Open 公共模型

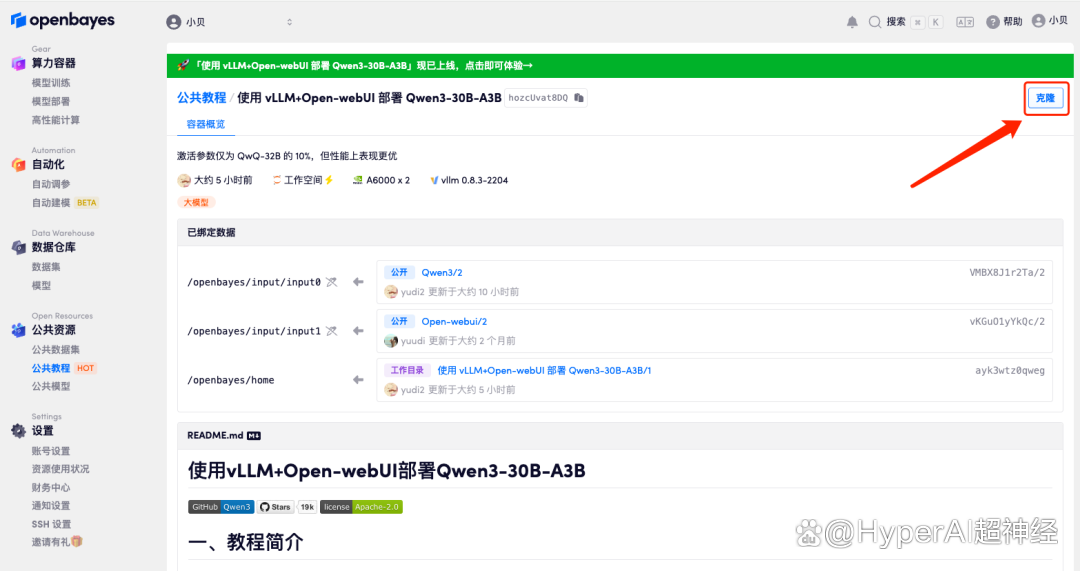[x=51, y=386]
